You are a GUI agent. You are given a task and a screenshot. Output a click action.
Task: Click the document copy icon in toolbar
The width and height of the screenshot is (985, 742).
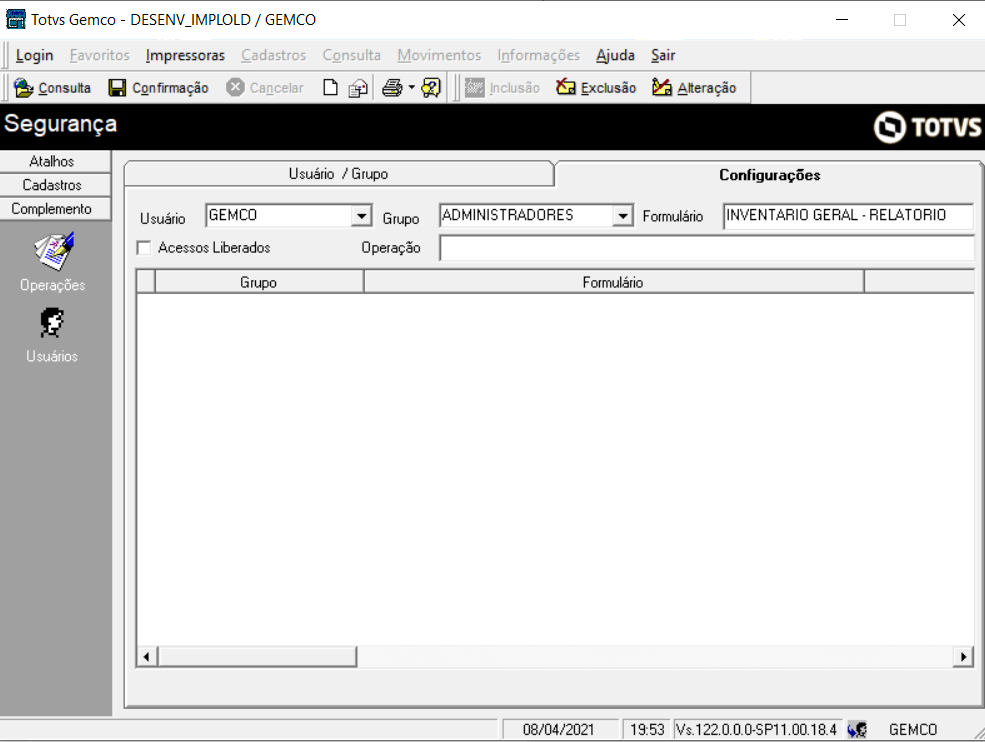(x=358, y=87)
